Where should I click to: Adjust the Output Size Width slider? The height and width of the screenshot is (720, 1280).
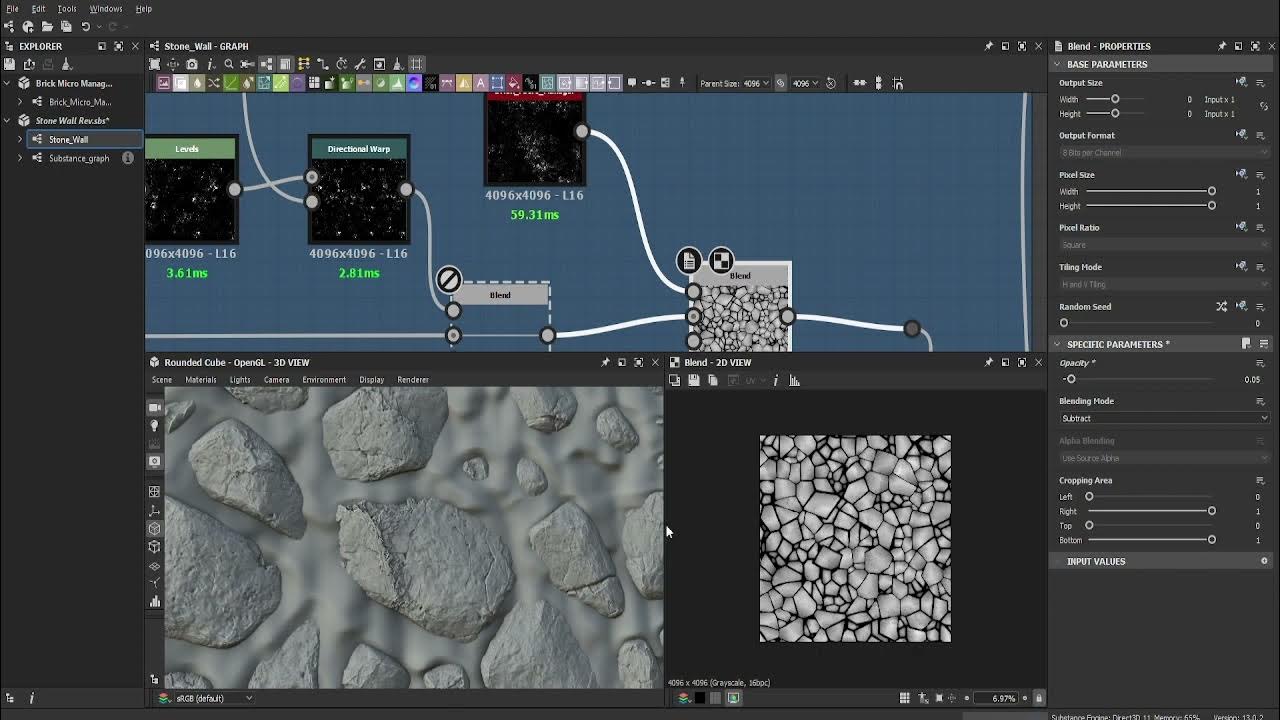coord(1115,99)
